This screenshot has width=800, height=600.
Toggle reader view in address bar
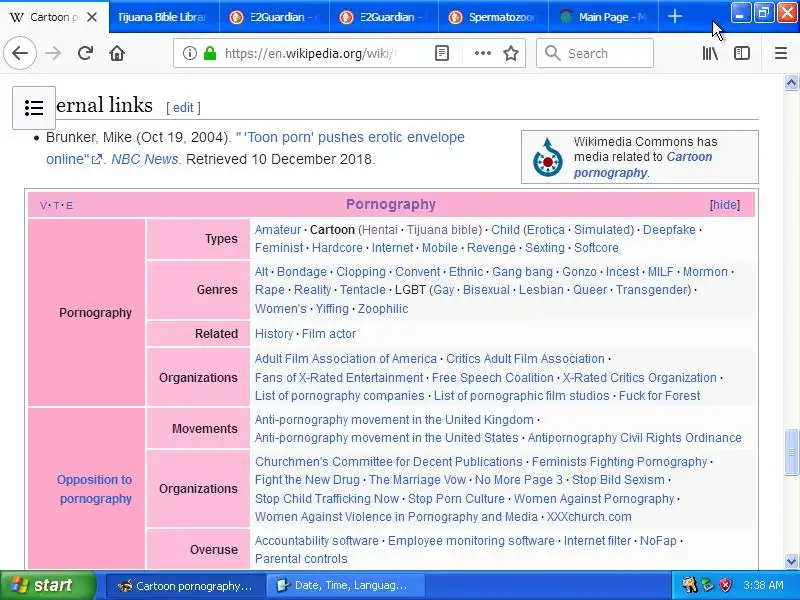pos(442,53)
